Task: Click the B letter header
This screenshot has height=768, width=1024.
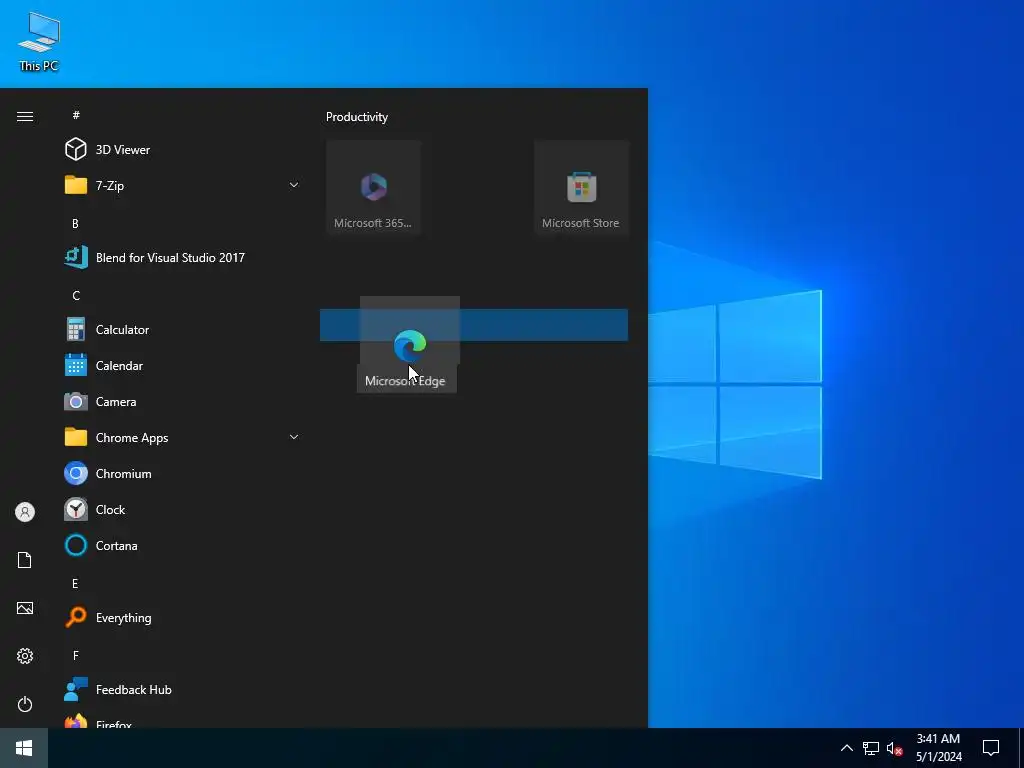Action: click(75, 223)
